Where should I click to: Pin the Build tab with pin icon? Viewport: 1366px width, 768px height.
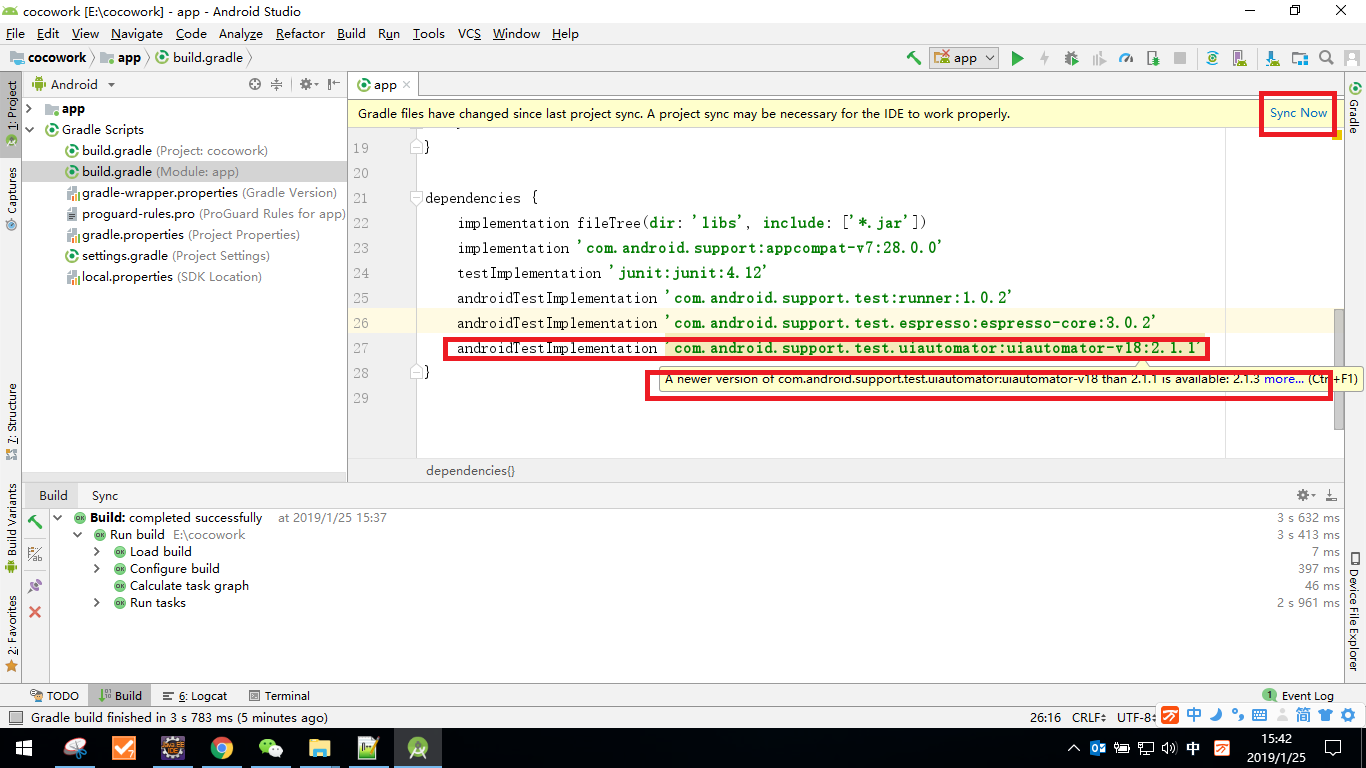click(35, 586)
